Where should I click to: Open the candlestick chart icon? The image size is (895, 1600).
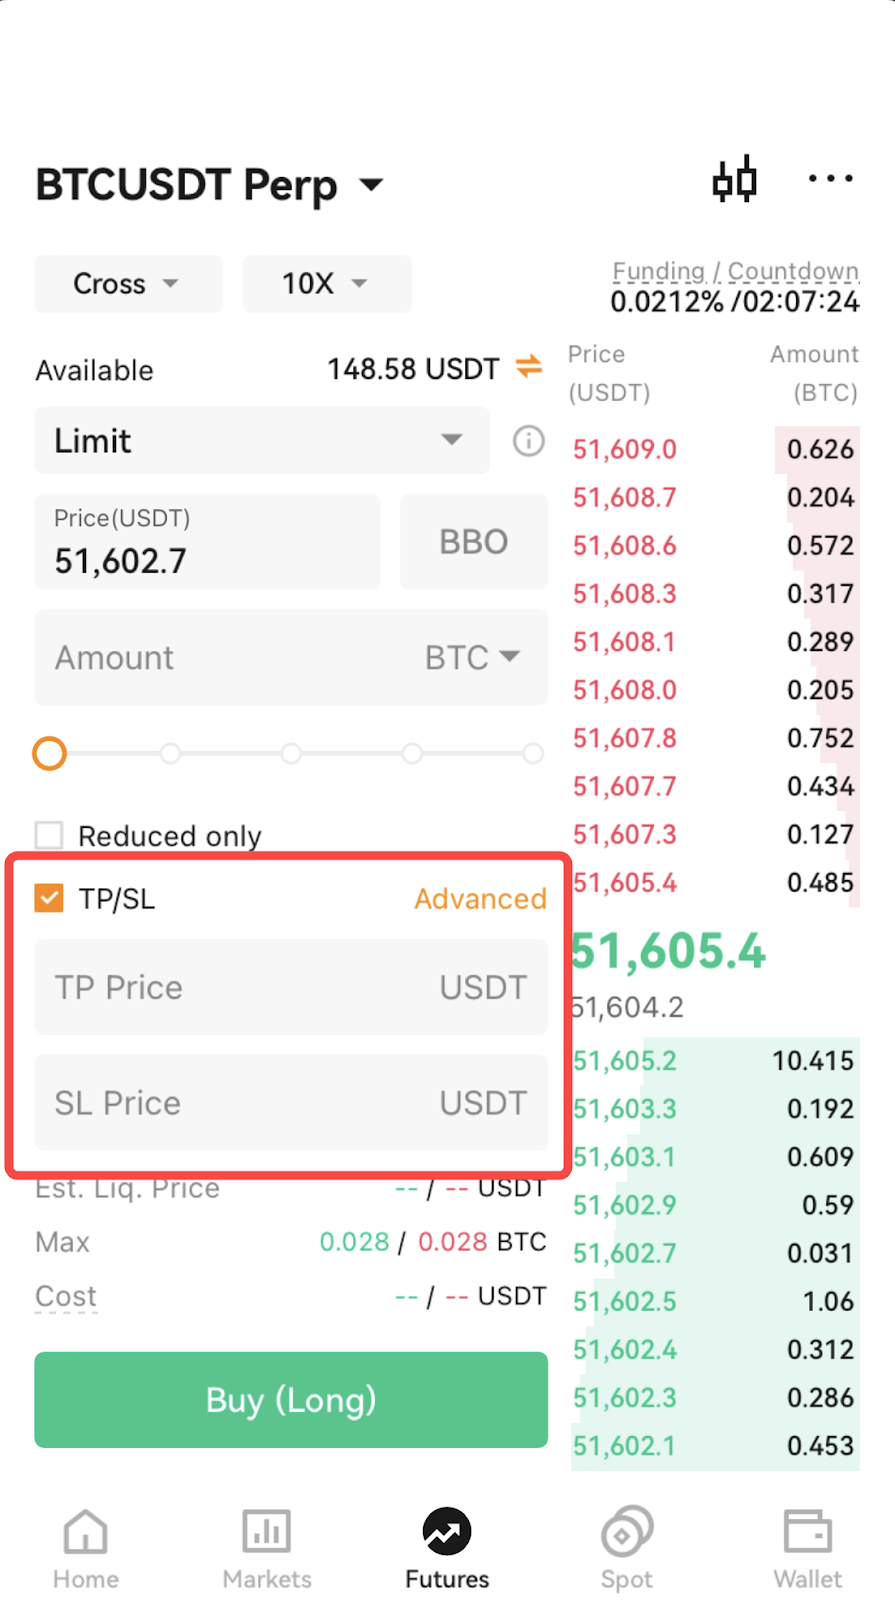point(735,181)
